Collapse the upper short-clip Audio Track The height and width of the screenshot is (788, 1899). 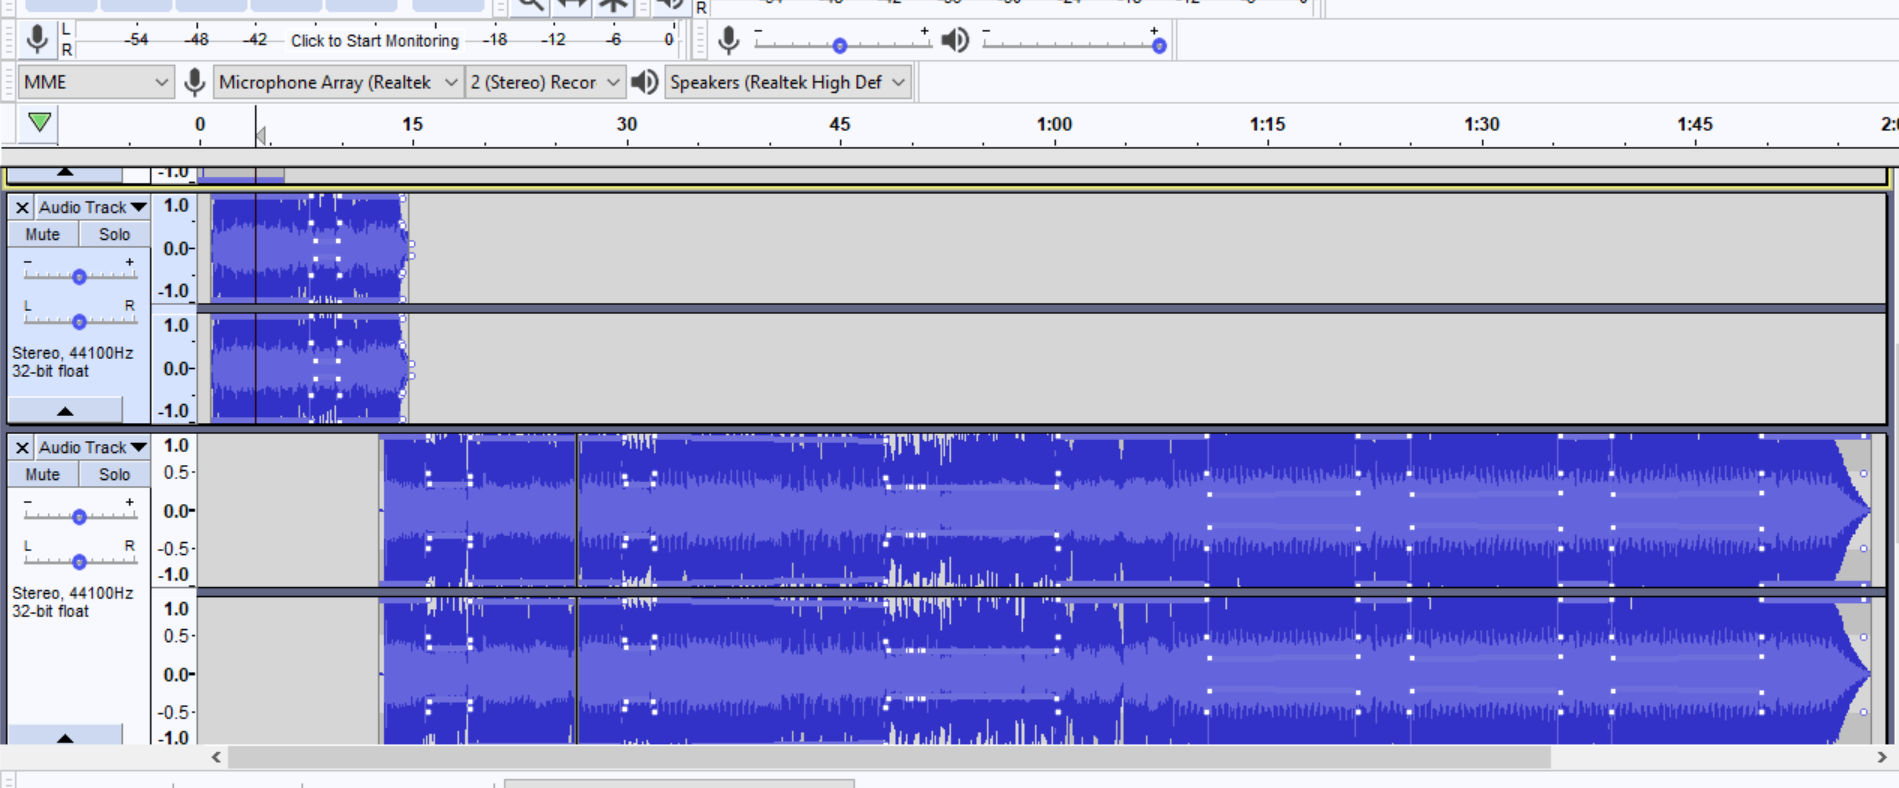point(65,410)
